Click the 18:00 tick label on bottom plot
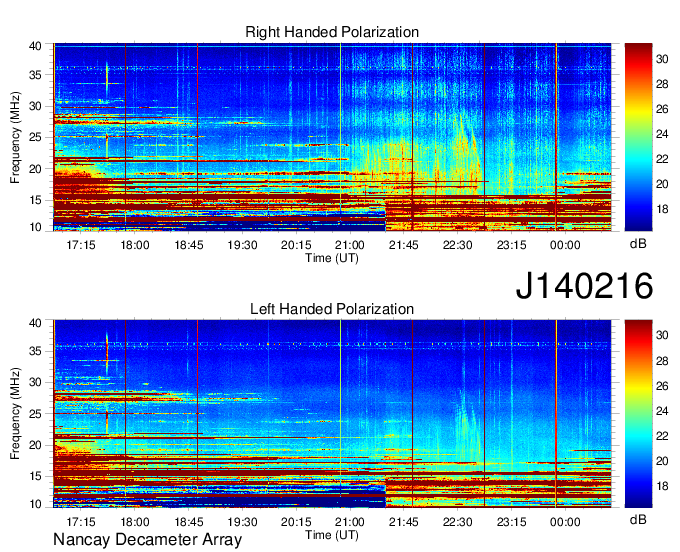Screen dimensions: 680x552 click(x=134, y=522)
